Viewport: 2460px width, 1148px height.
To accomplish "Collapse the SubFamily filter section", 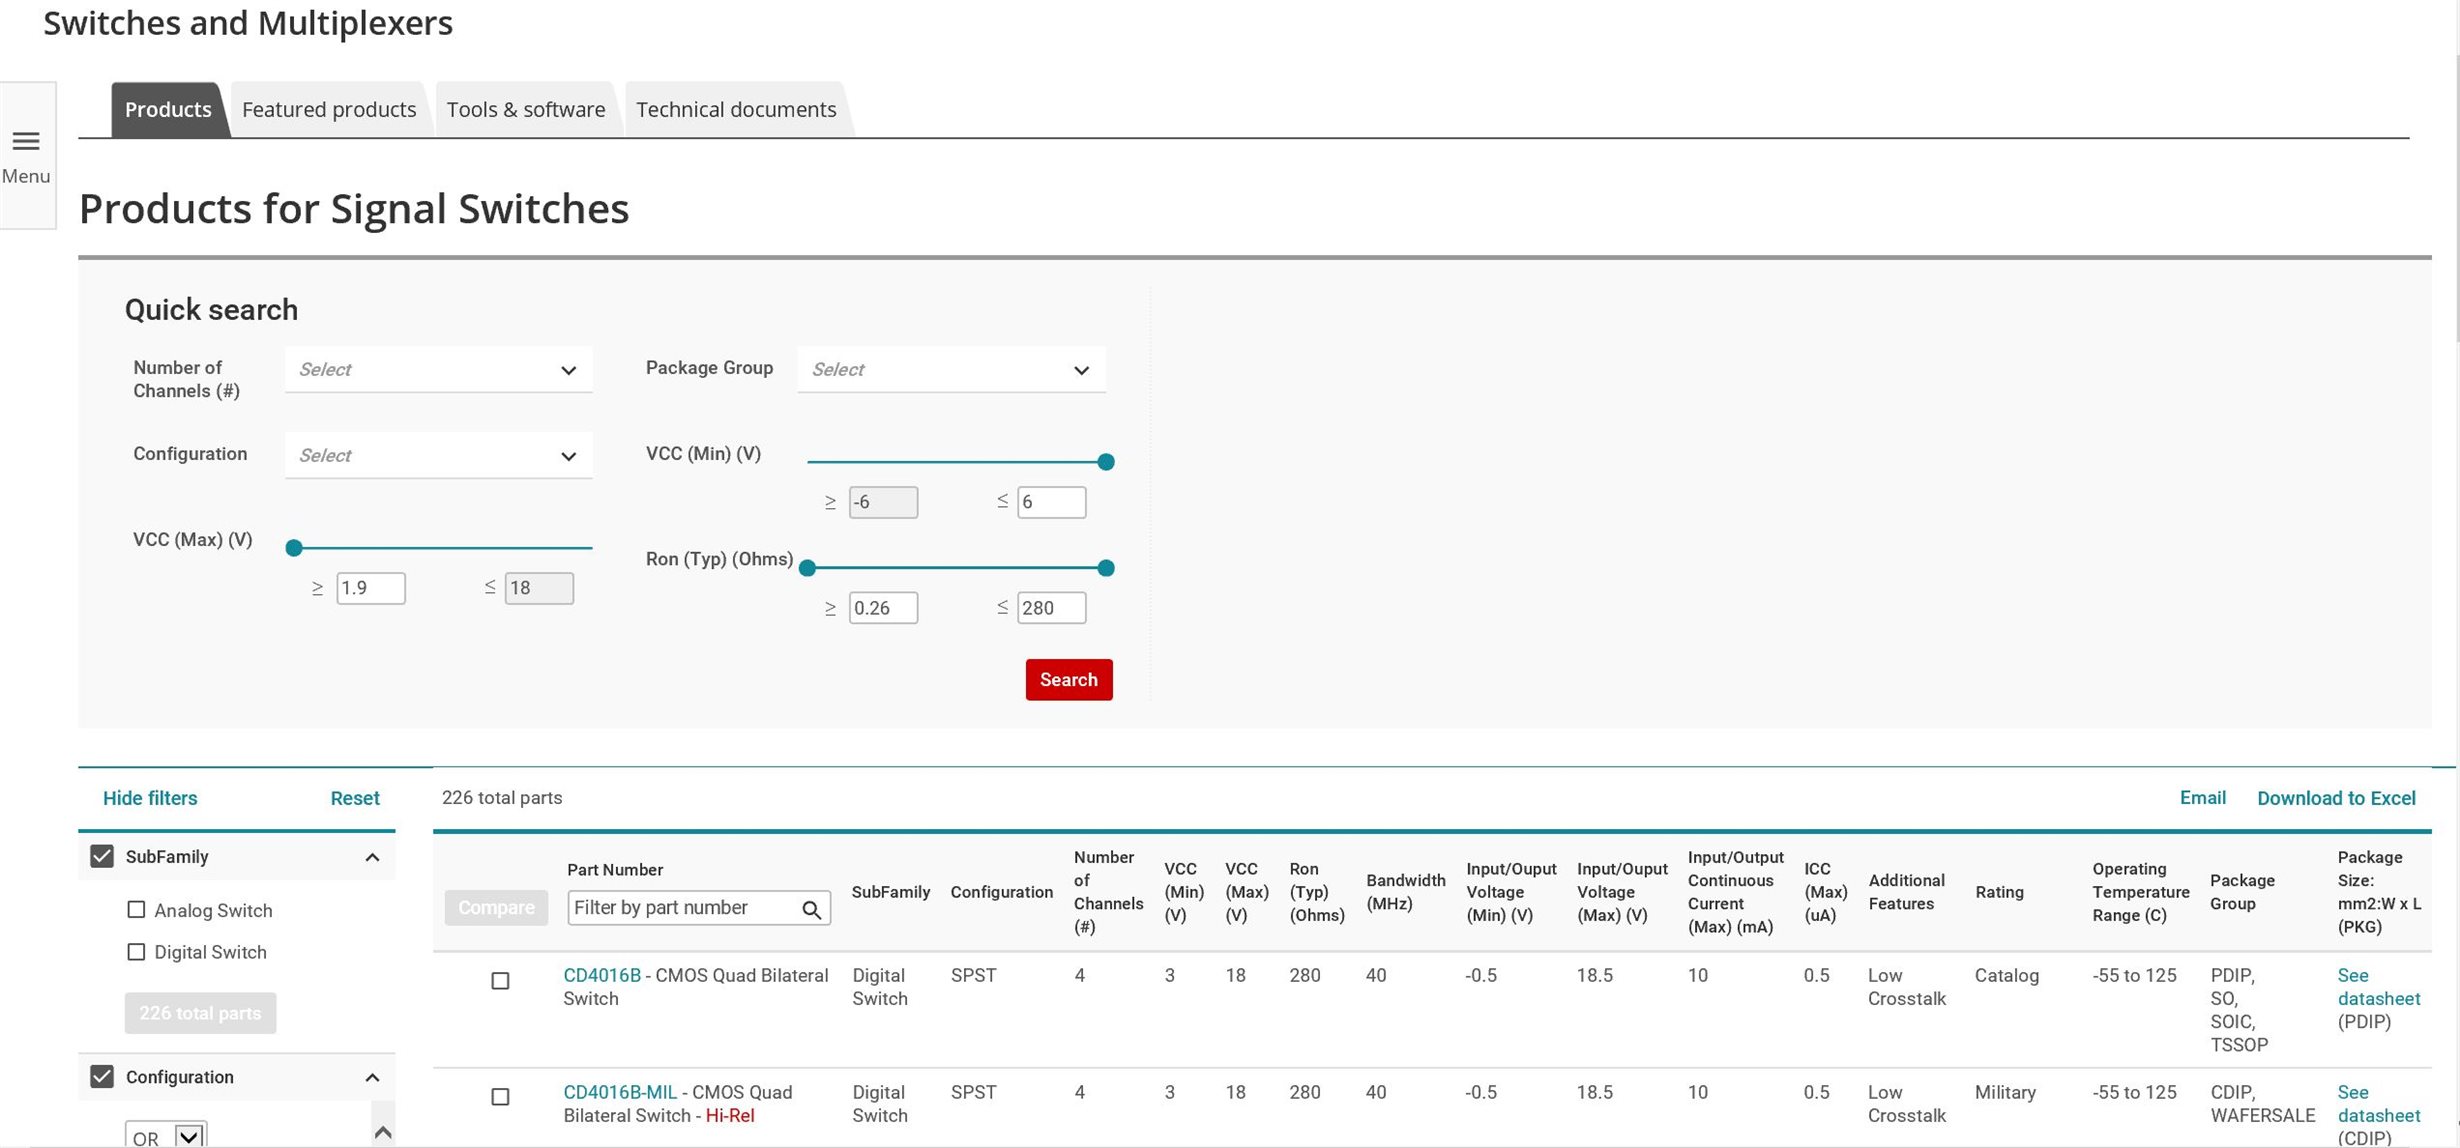I will point(372,857).
